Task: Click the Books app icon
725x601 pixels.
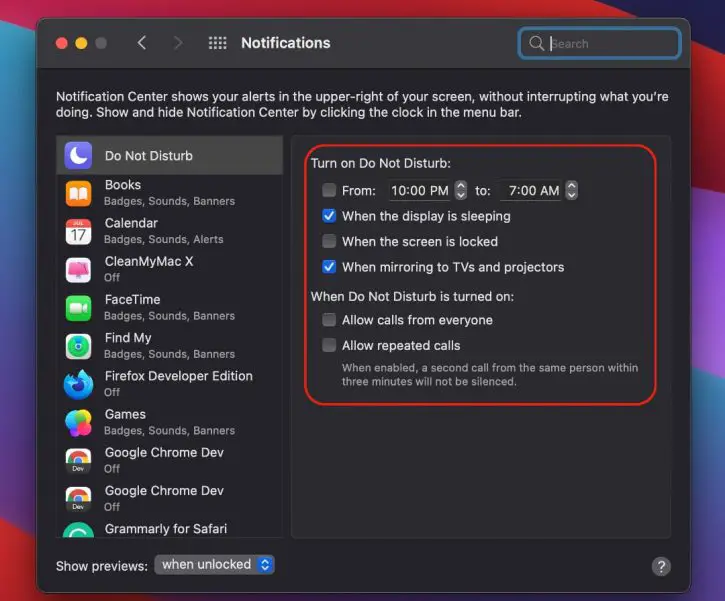Action: 78,193
